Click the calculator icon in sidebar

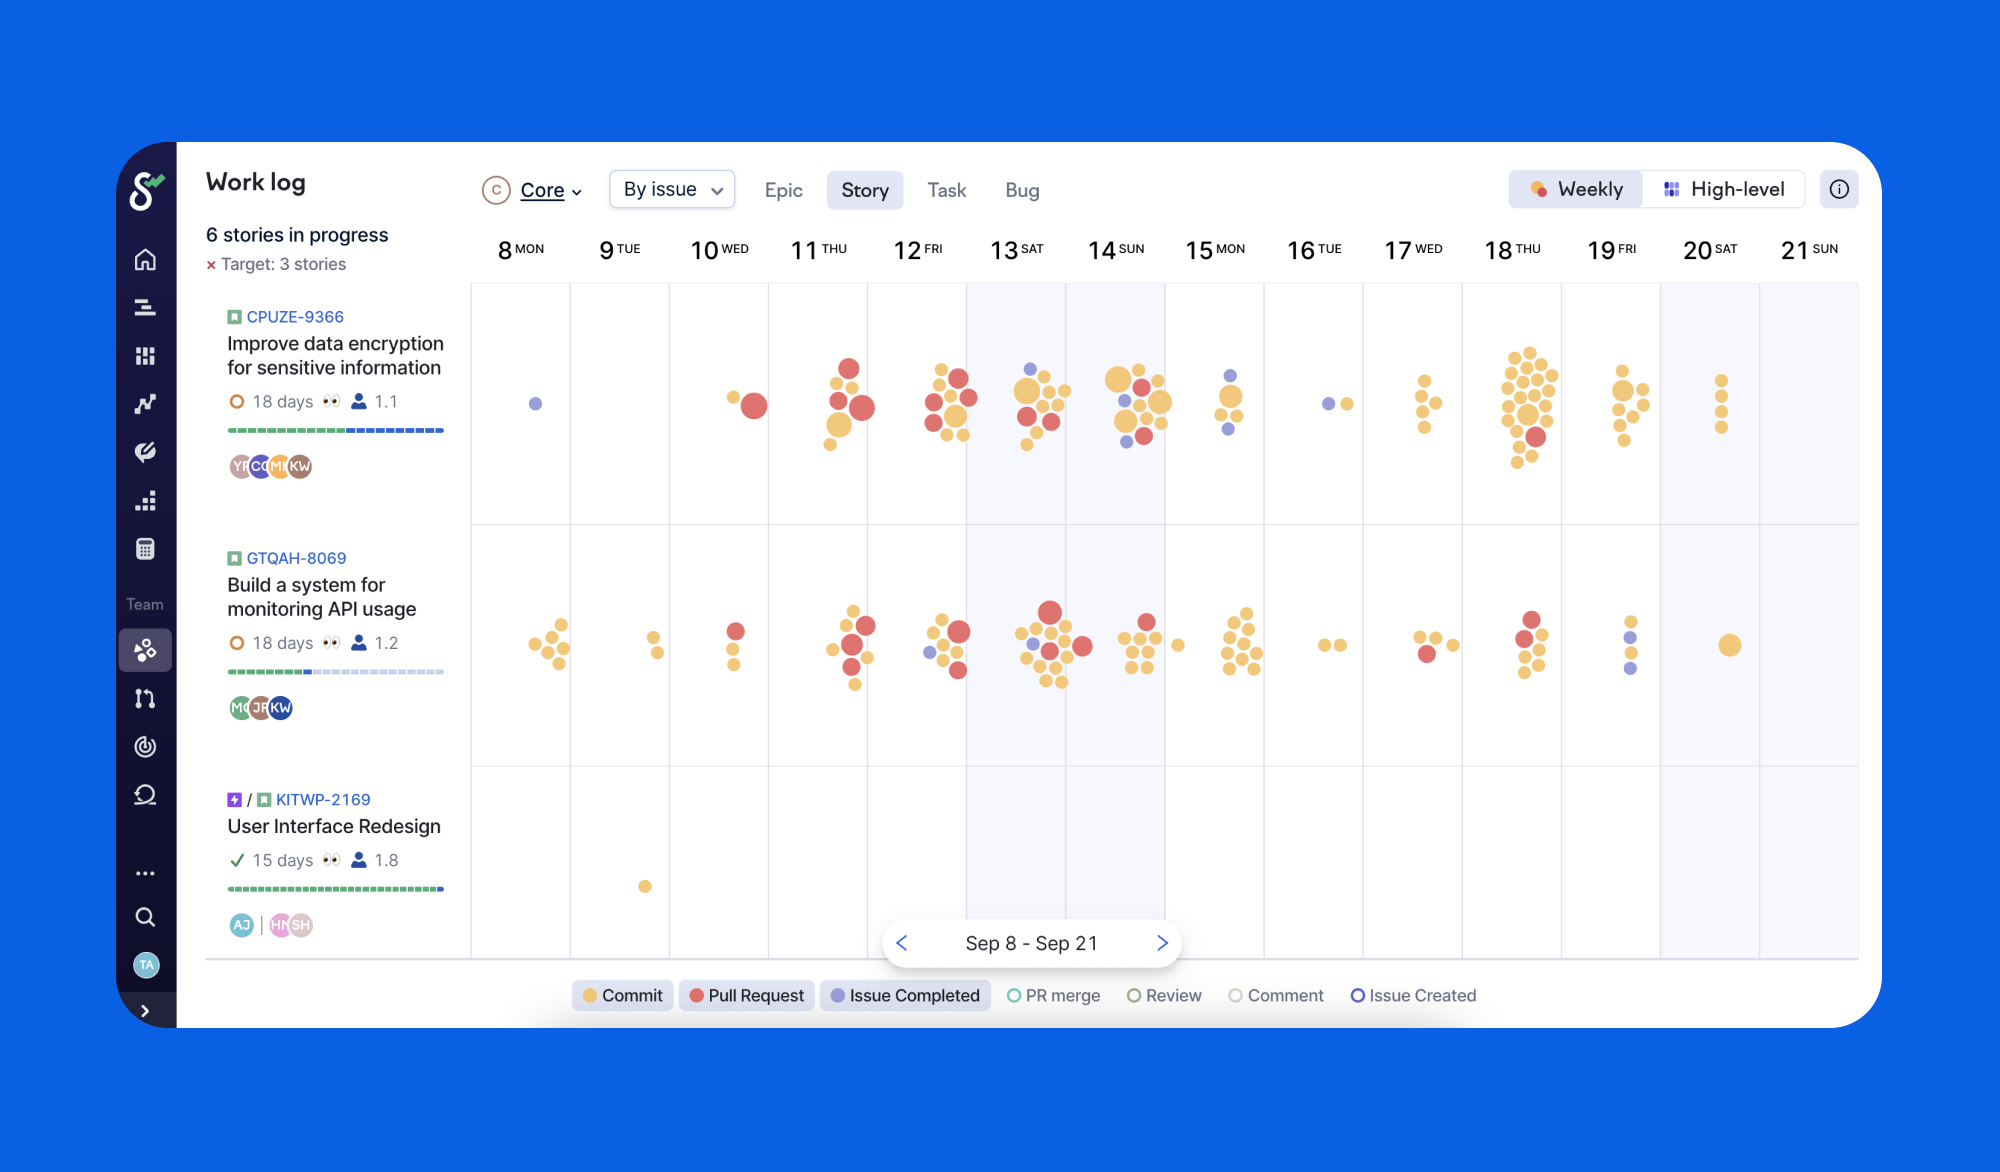coord(145,549)
